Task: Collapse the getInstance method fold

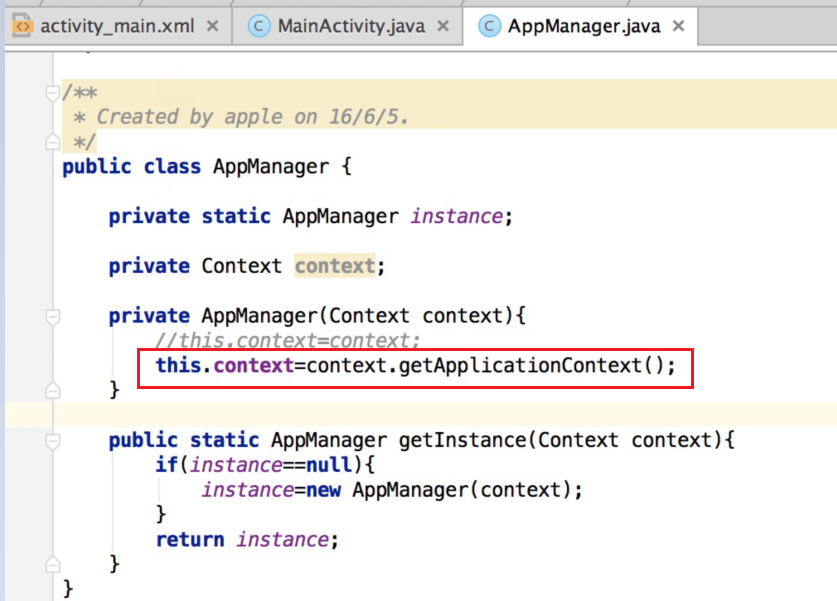Action: pos(52,441)
